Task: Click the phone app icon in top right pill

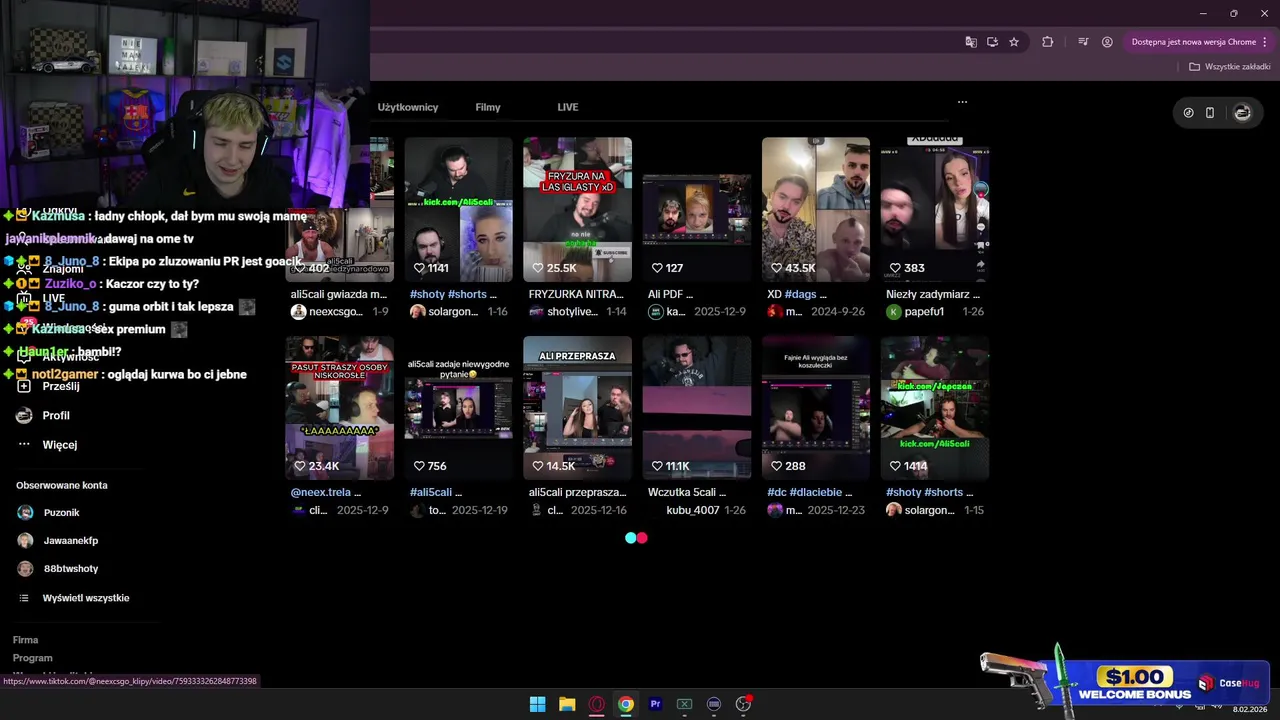Action: 1210,113
